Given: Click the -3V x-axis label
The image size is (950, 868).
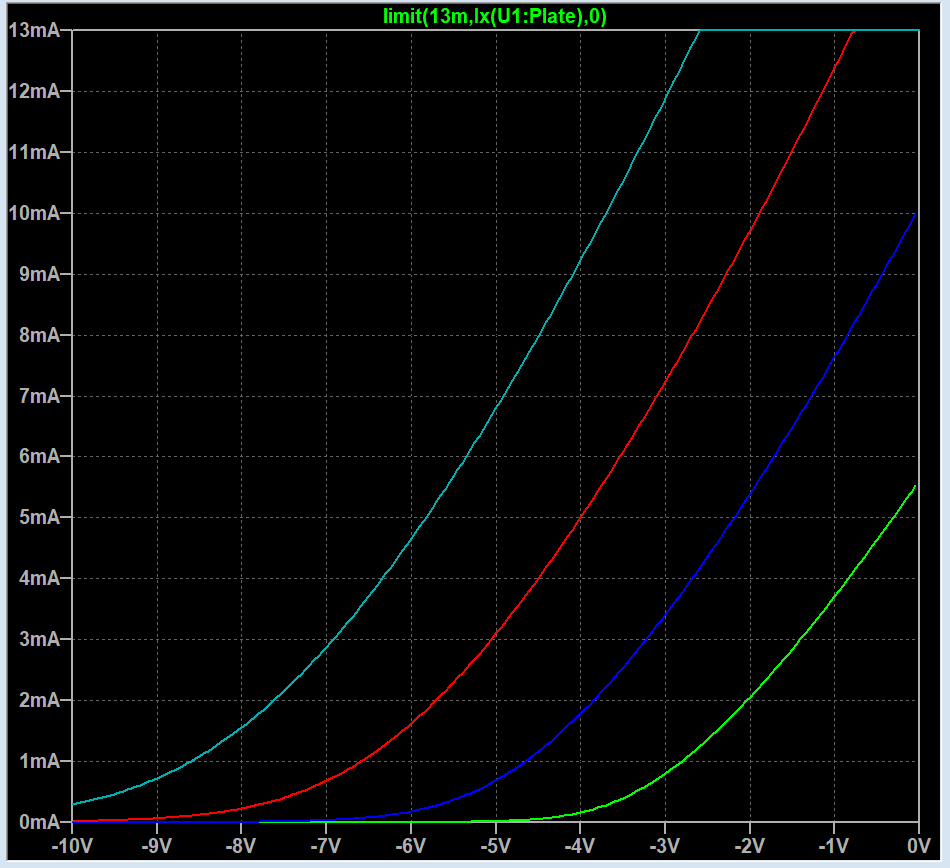Looking at the screenshot, I should coord(665,846).
